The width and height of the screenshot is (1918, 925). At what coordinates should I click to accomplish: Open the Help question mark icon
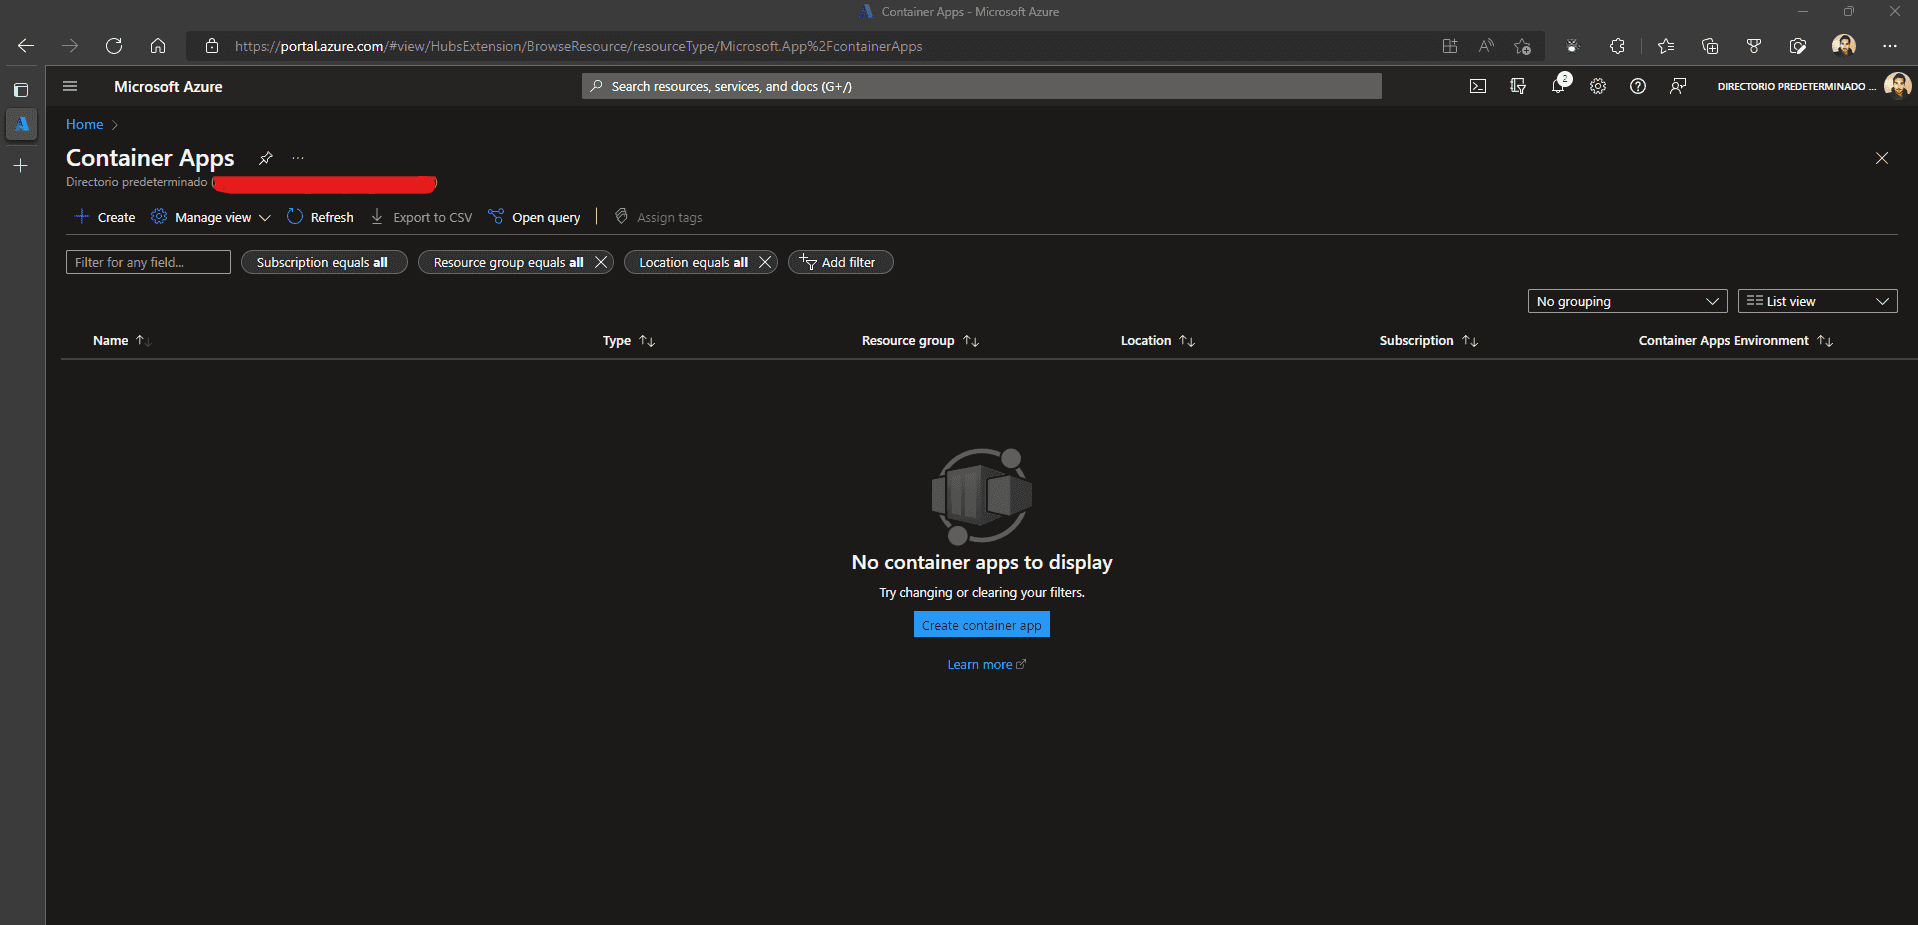point(1638,86)
